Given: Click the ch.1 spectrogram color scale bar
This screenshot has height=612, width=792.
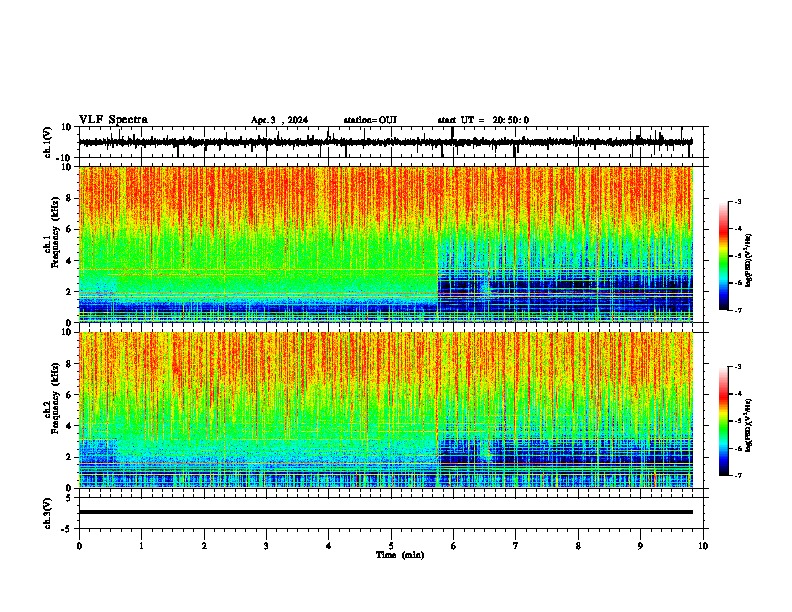Looking at the screenshot, I should point(724,256).
